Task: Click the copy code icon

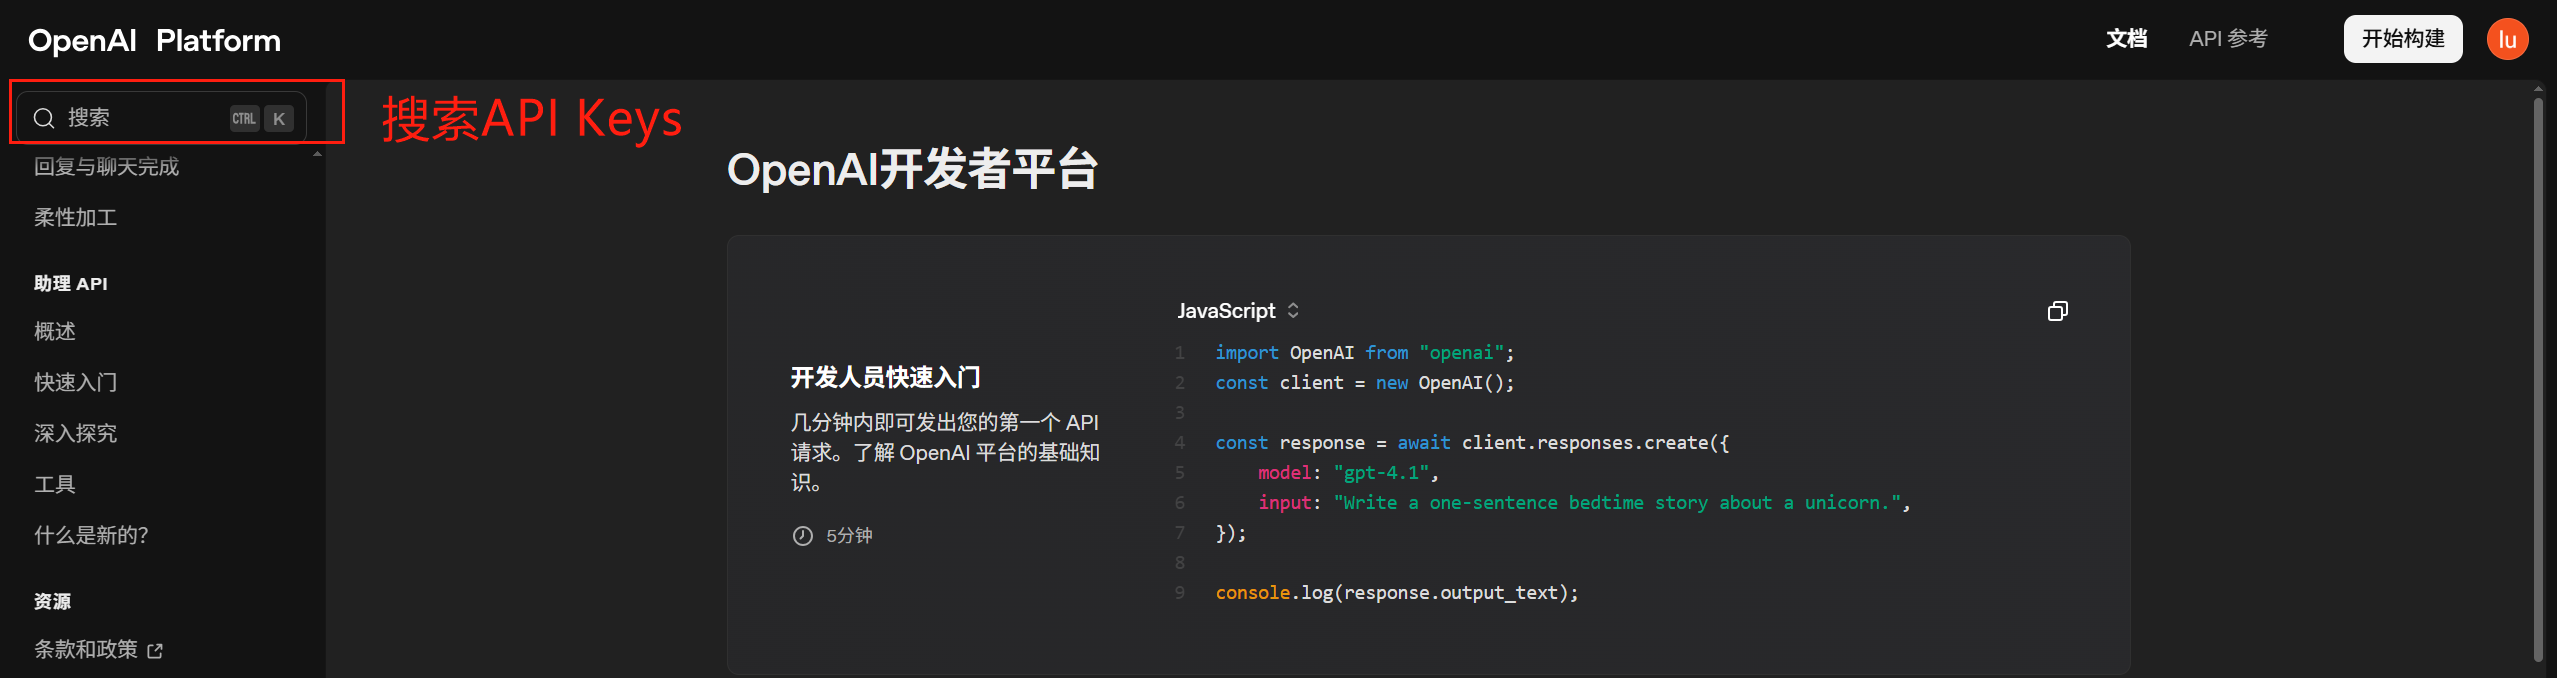Action: [2057, 311]
